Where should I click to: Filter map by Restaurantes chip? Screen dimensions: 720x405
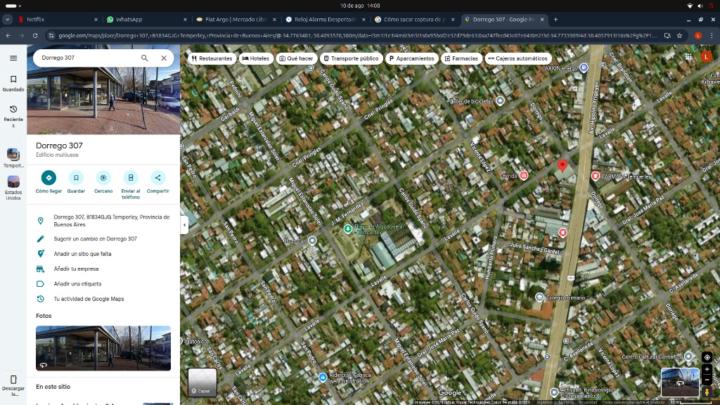click(211, 58)
